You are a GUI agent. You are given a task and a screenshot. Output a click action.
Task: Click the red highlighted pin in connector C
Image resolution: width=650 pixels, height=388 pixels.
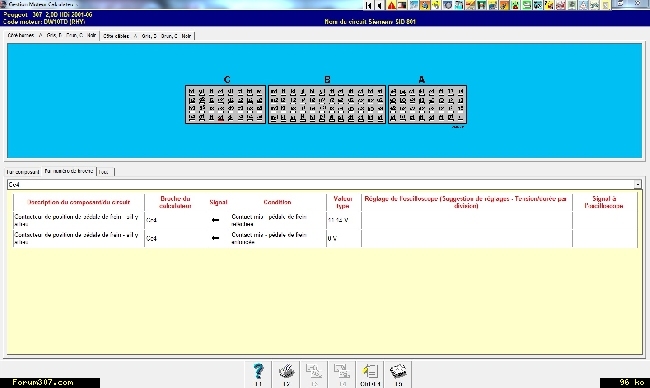coord(221,118)
